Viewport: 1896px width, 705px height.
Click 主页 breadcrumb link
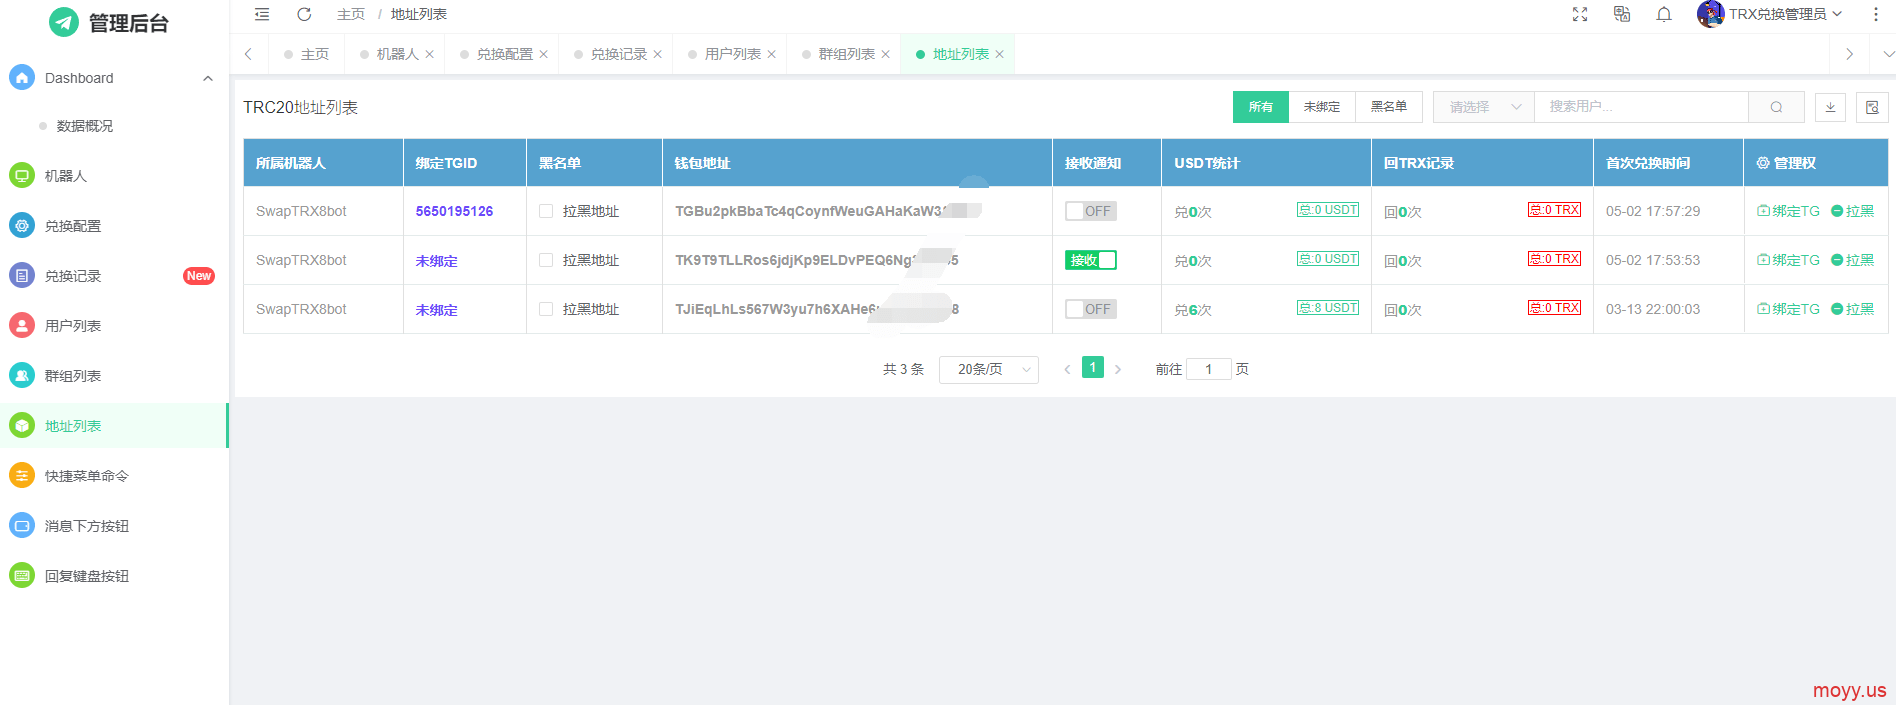click(x=350, y=14)
